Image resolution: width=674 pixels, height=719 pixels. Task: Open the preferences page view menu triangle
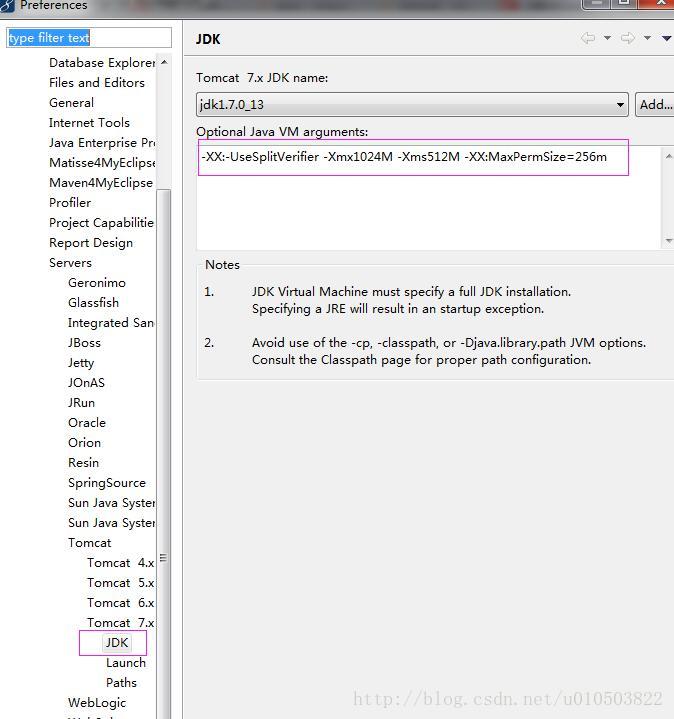667,39
